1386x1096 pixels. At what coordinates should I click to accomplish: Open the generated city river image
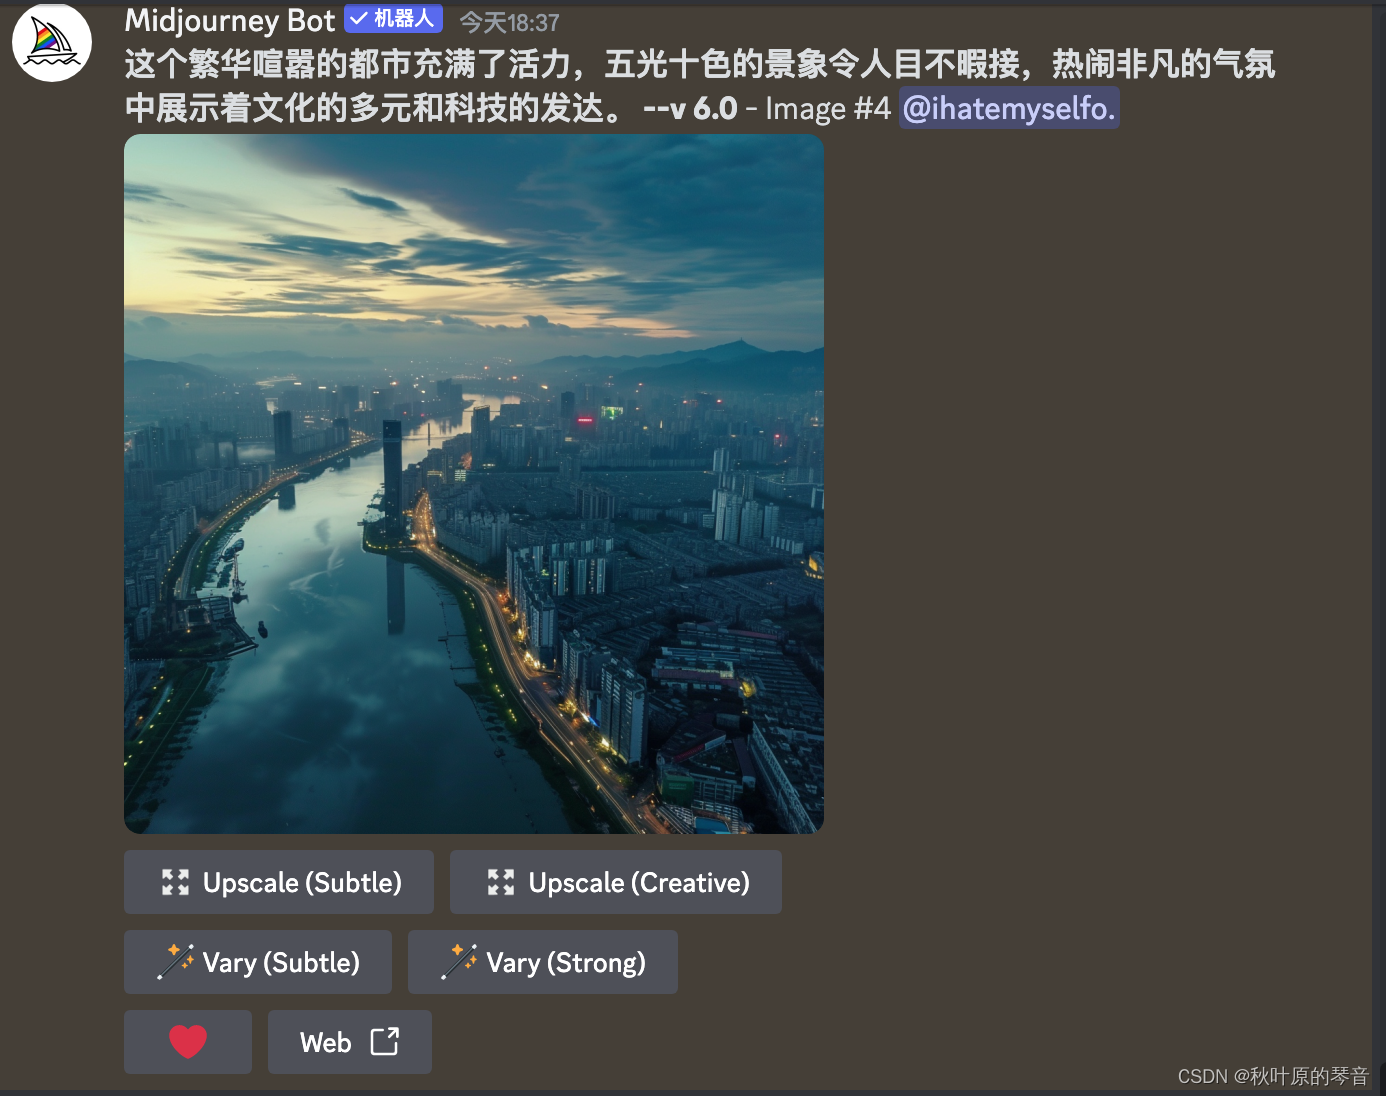click(x=474, y=484)
